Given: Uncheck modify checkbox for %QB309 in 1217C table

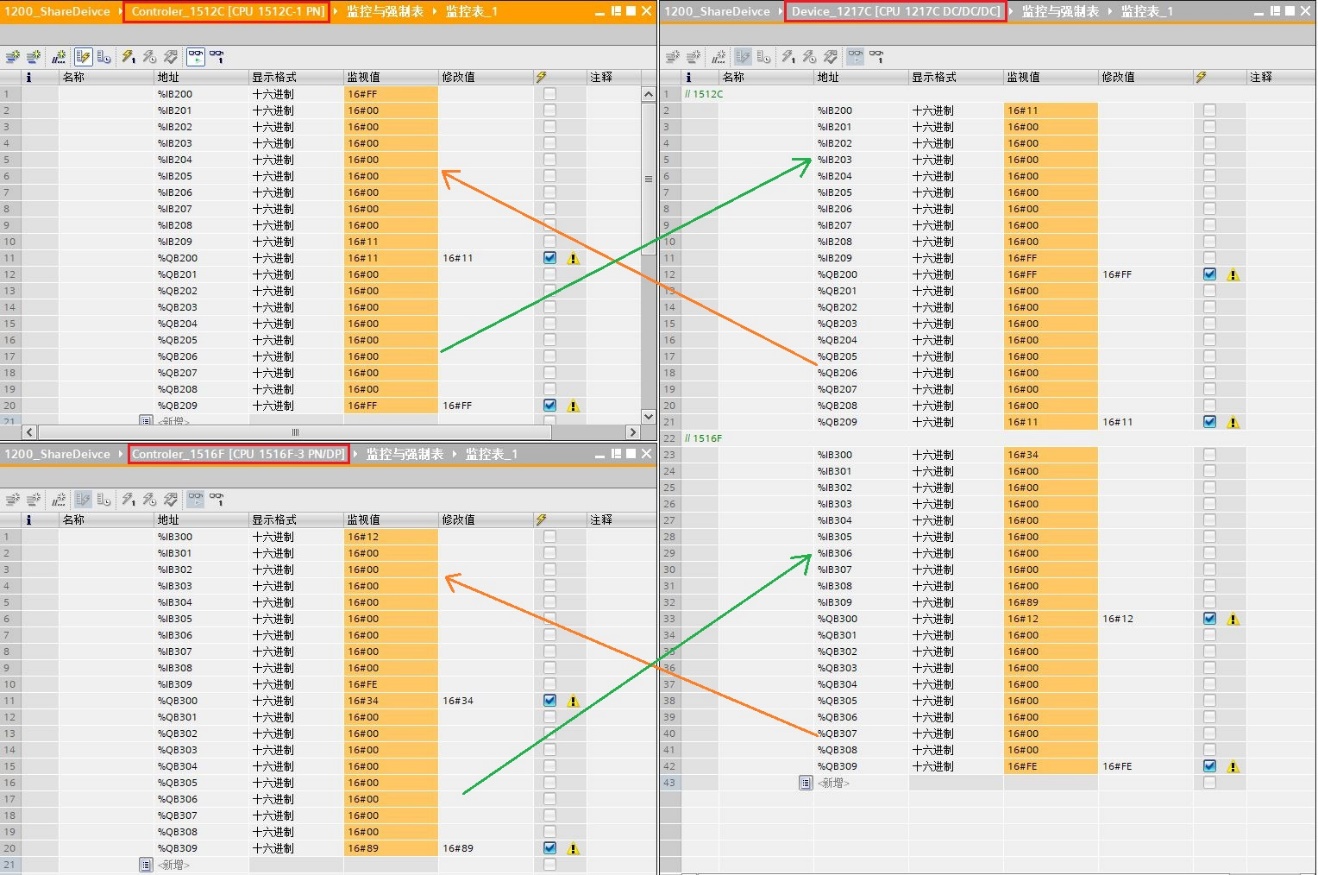Looking at the screenshot, I should click(1210, 766).
